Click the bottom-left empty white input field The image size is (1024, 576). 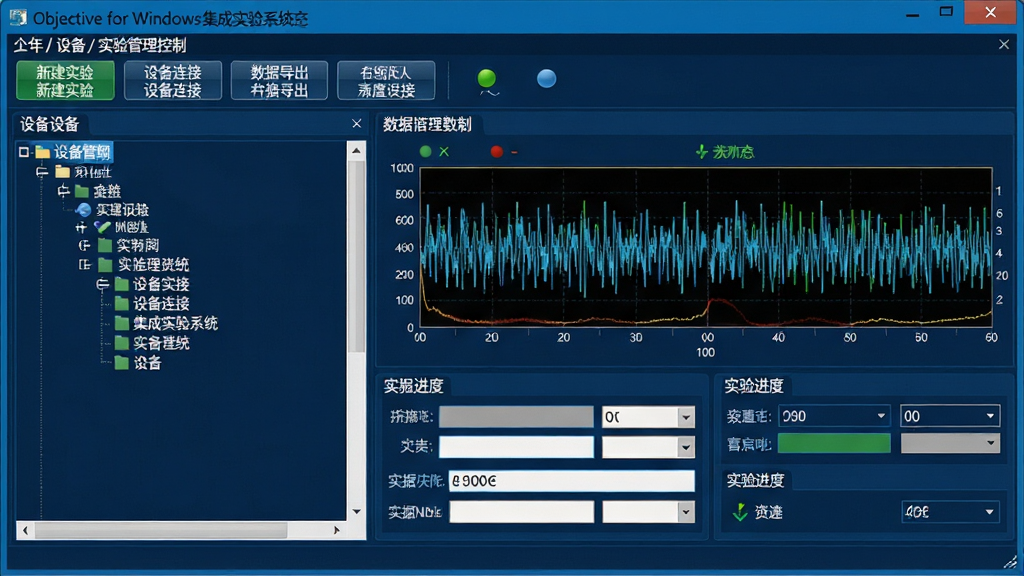pos(522,512)
